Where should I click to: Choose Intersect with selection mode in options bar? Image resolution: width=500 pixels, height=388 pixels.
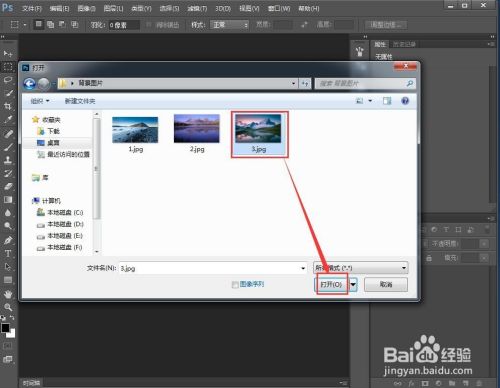point(74,24)
